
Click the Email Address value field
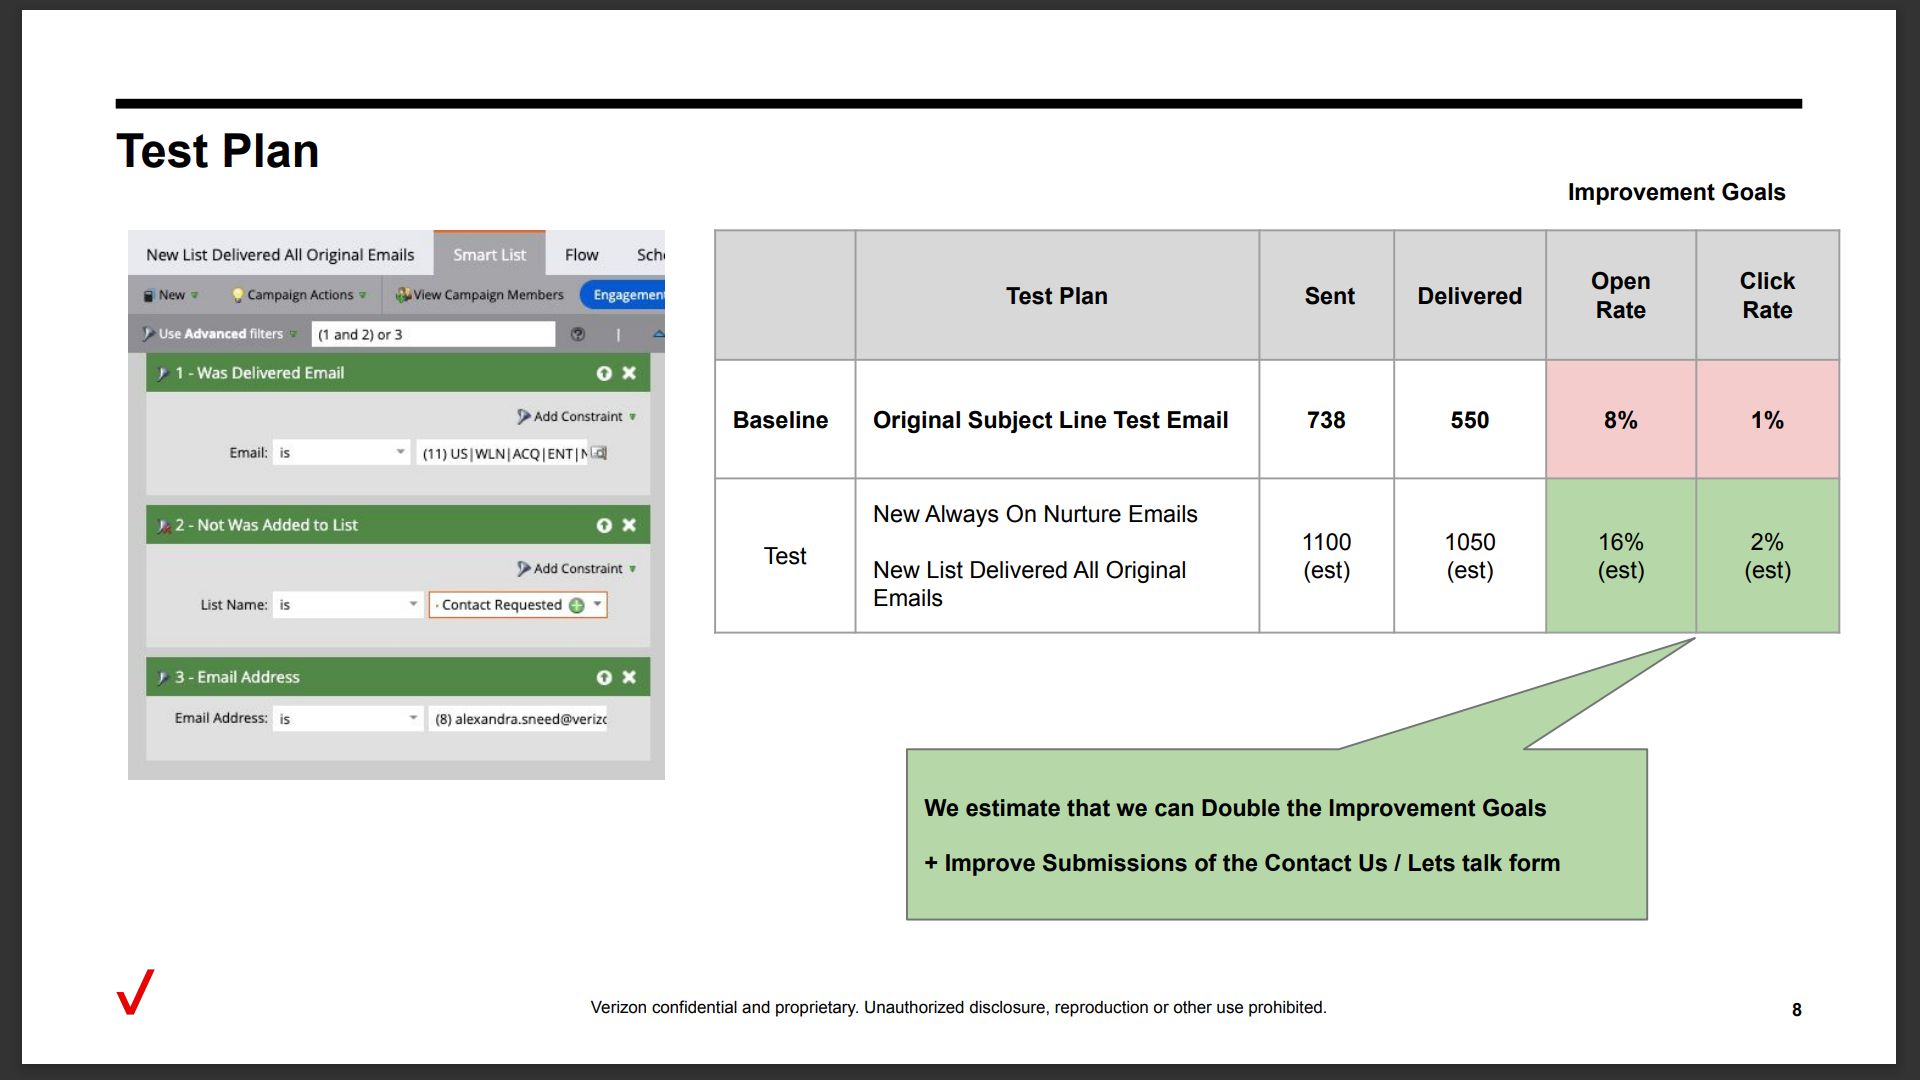[x=518, y=719]
